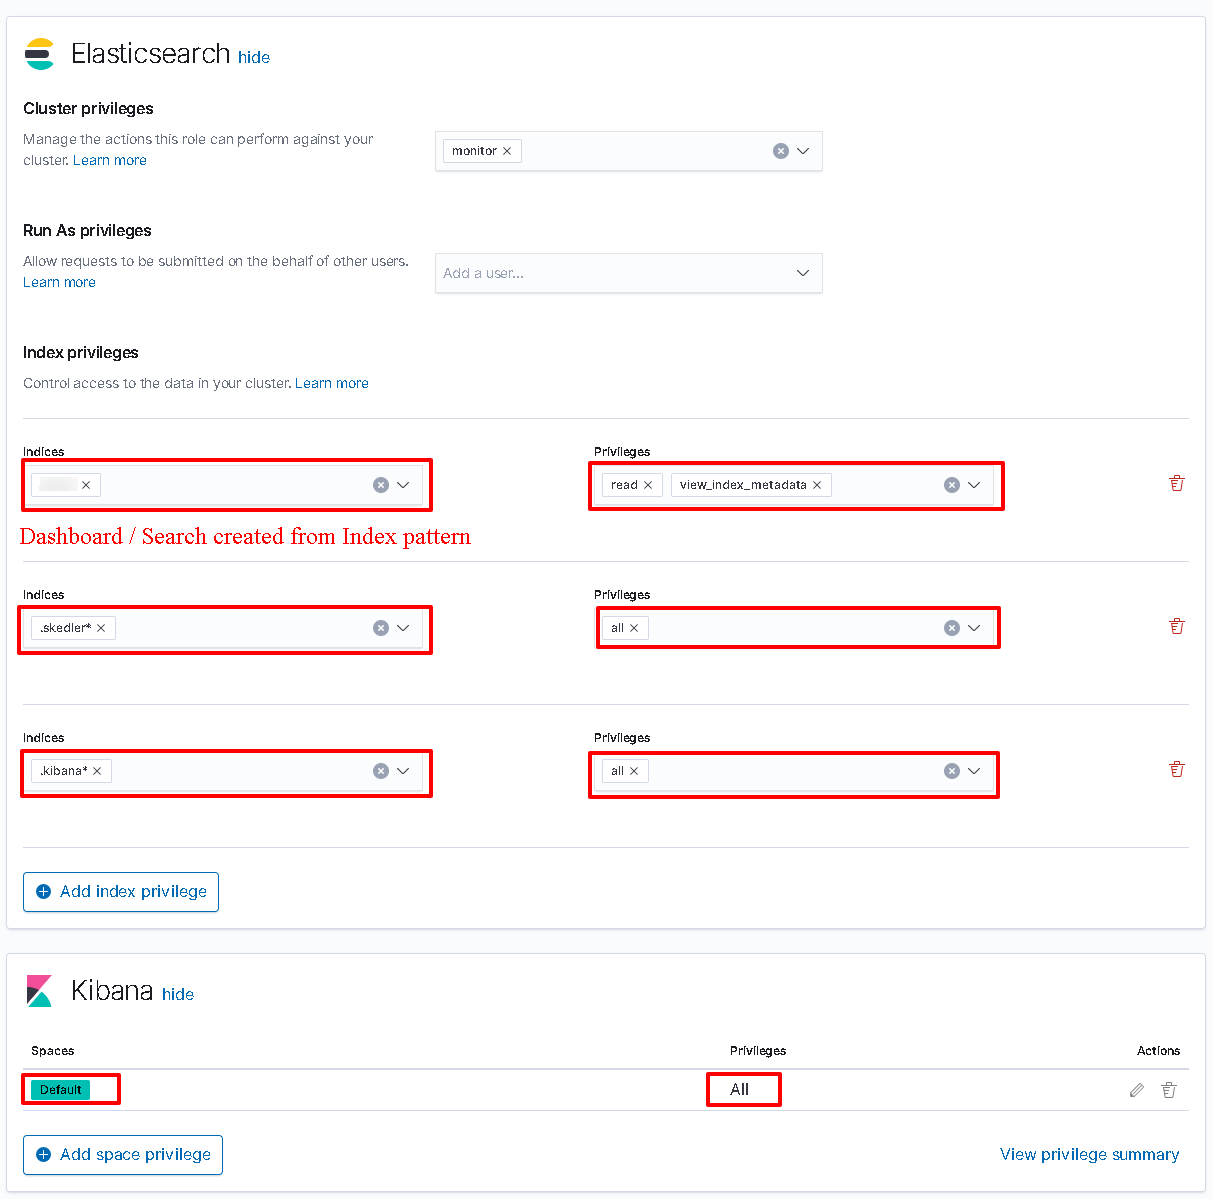The width and height of the screenshot is (1213, 1199).
Task: Click the Run As privileges heading
Action: [87, 231]
